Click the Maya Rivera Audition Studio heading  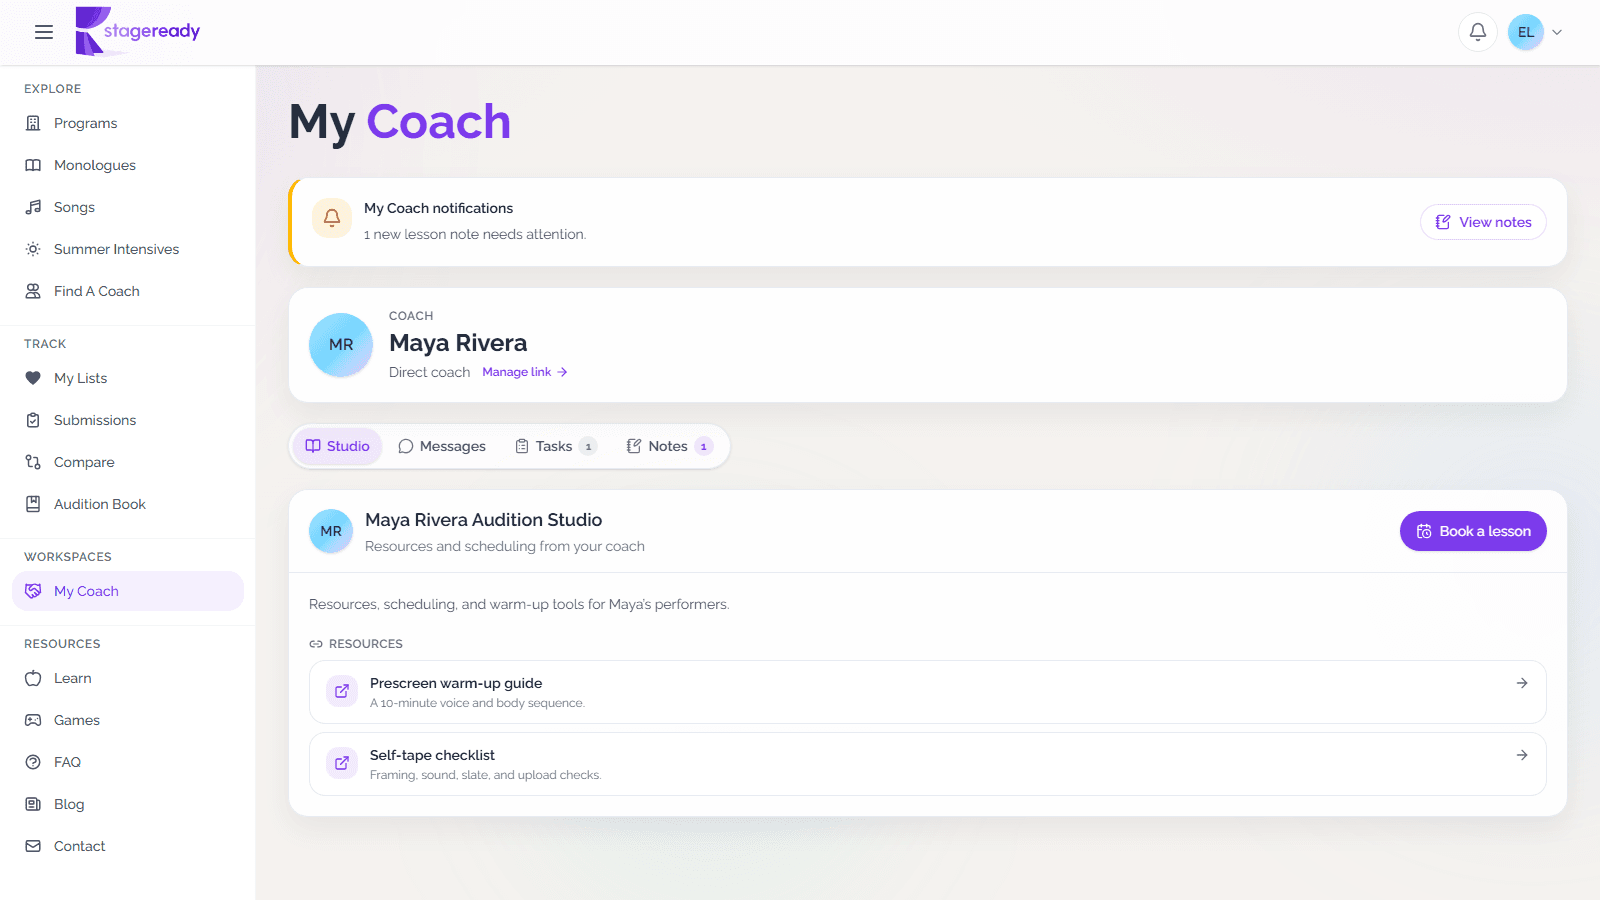(484, 520)
